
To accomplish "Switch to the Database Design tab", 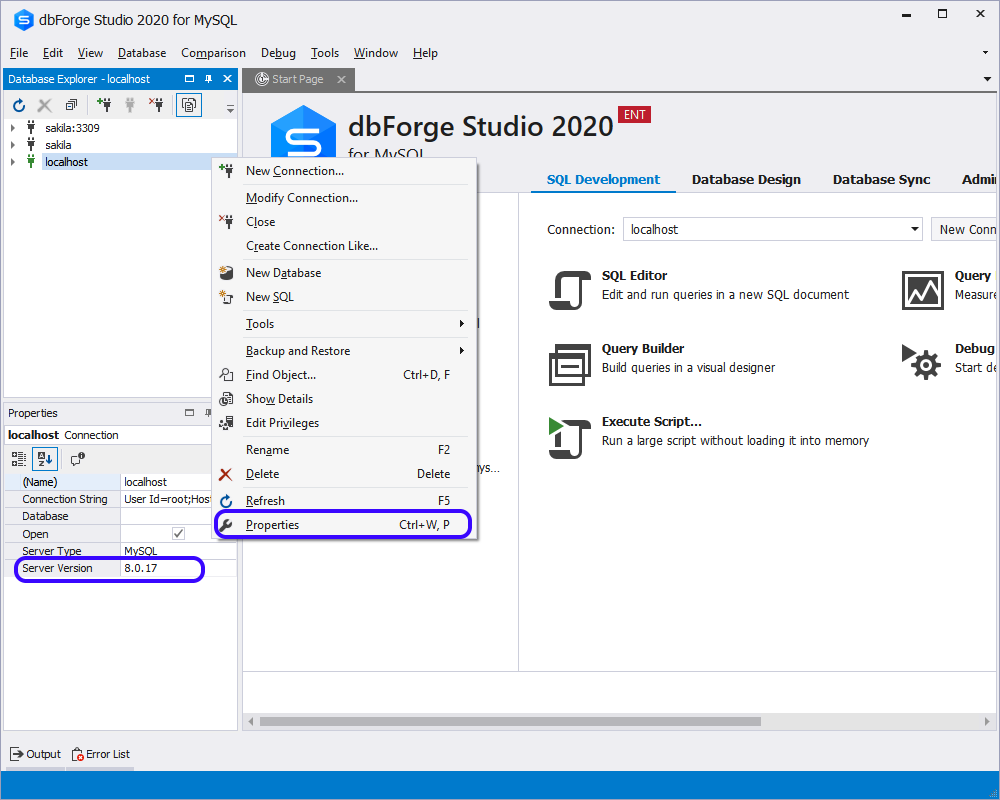I will [x=746, y=180].
